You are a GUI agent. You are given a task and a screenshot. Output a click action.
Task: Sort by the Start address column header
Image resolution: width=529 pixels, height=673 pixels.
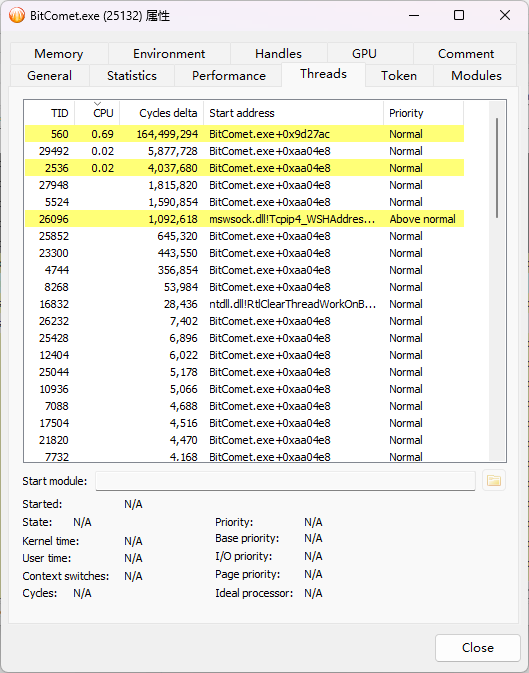[x=294, y=113]
